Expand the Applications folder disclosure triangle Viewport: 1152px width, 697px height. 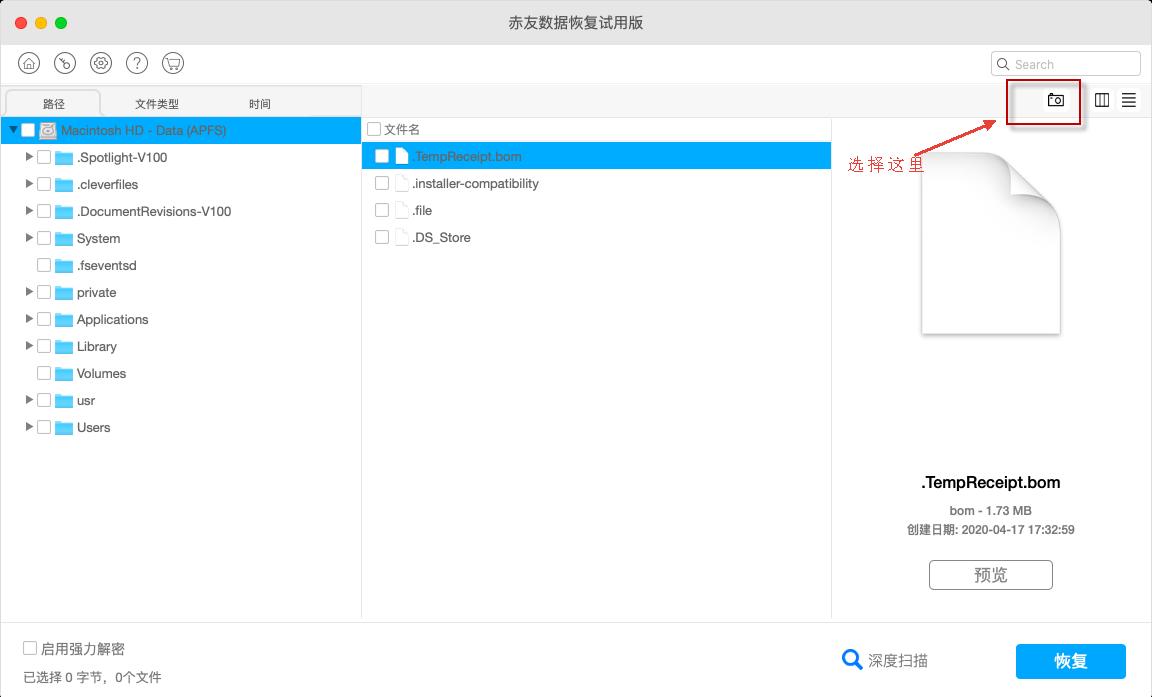[x=29, y=319]
